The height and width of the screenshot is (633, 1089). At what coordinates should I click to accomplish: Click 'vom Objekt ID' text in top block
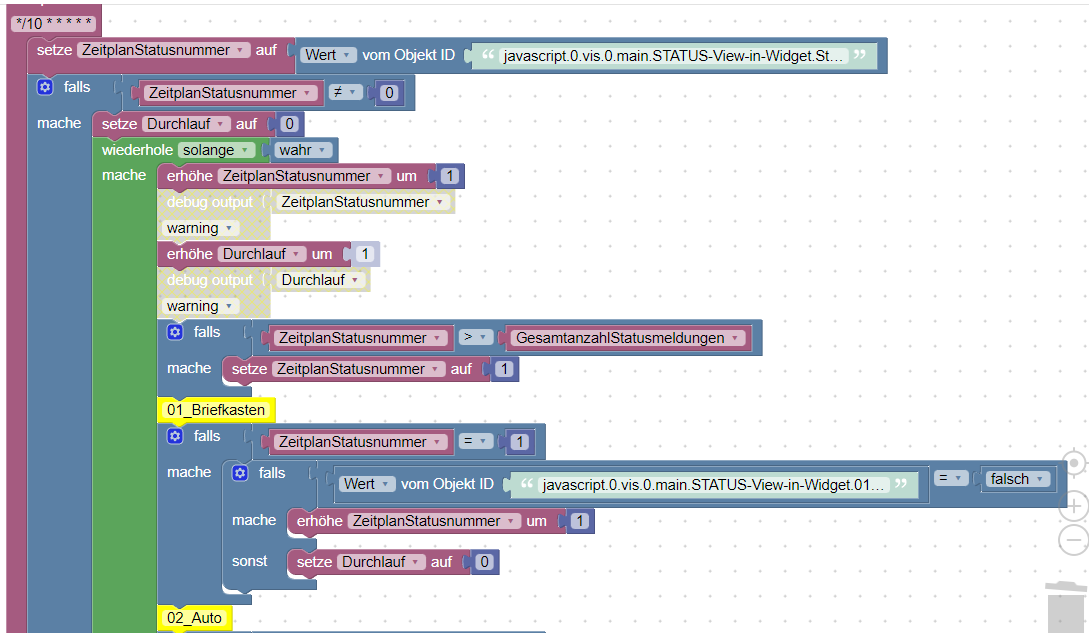[408, 55]
